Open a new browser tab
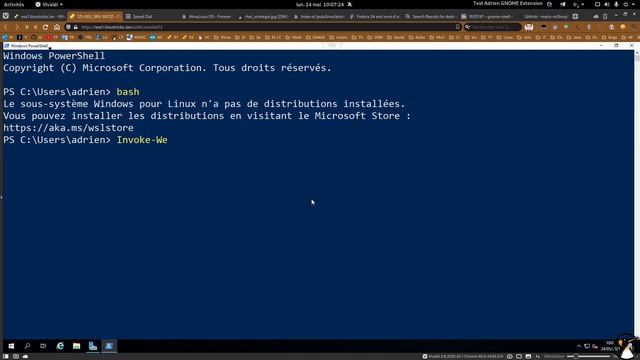The height and width of the screenshot is (360, 640). point(575,16)
